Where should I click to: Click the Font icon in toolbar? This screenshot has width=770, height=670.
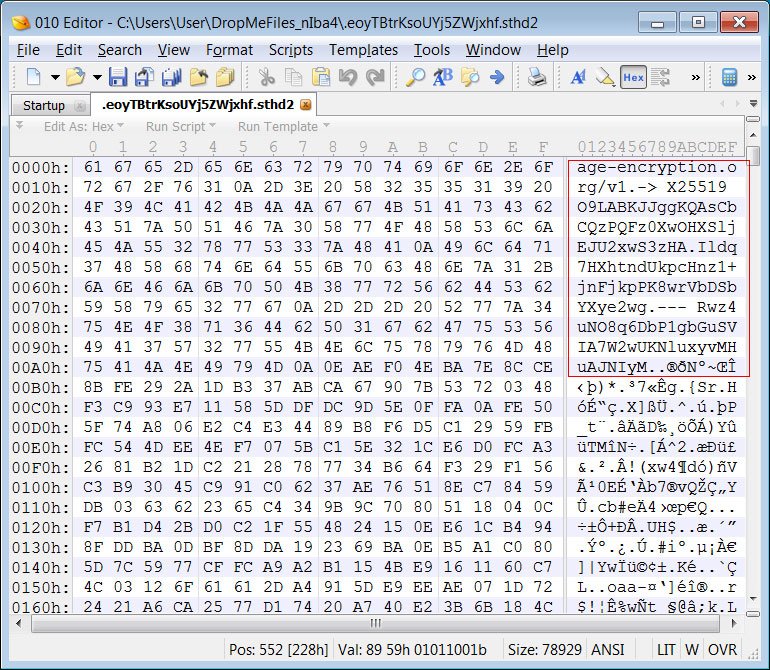(578, 77)
